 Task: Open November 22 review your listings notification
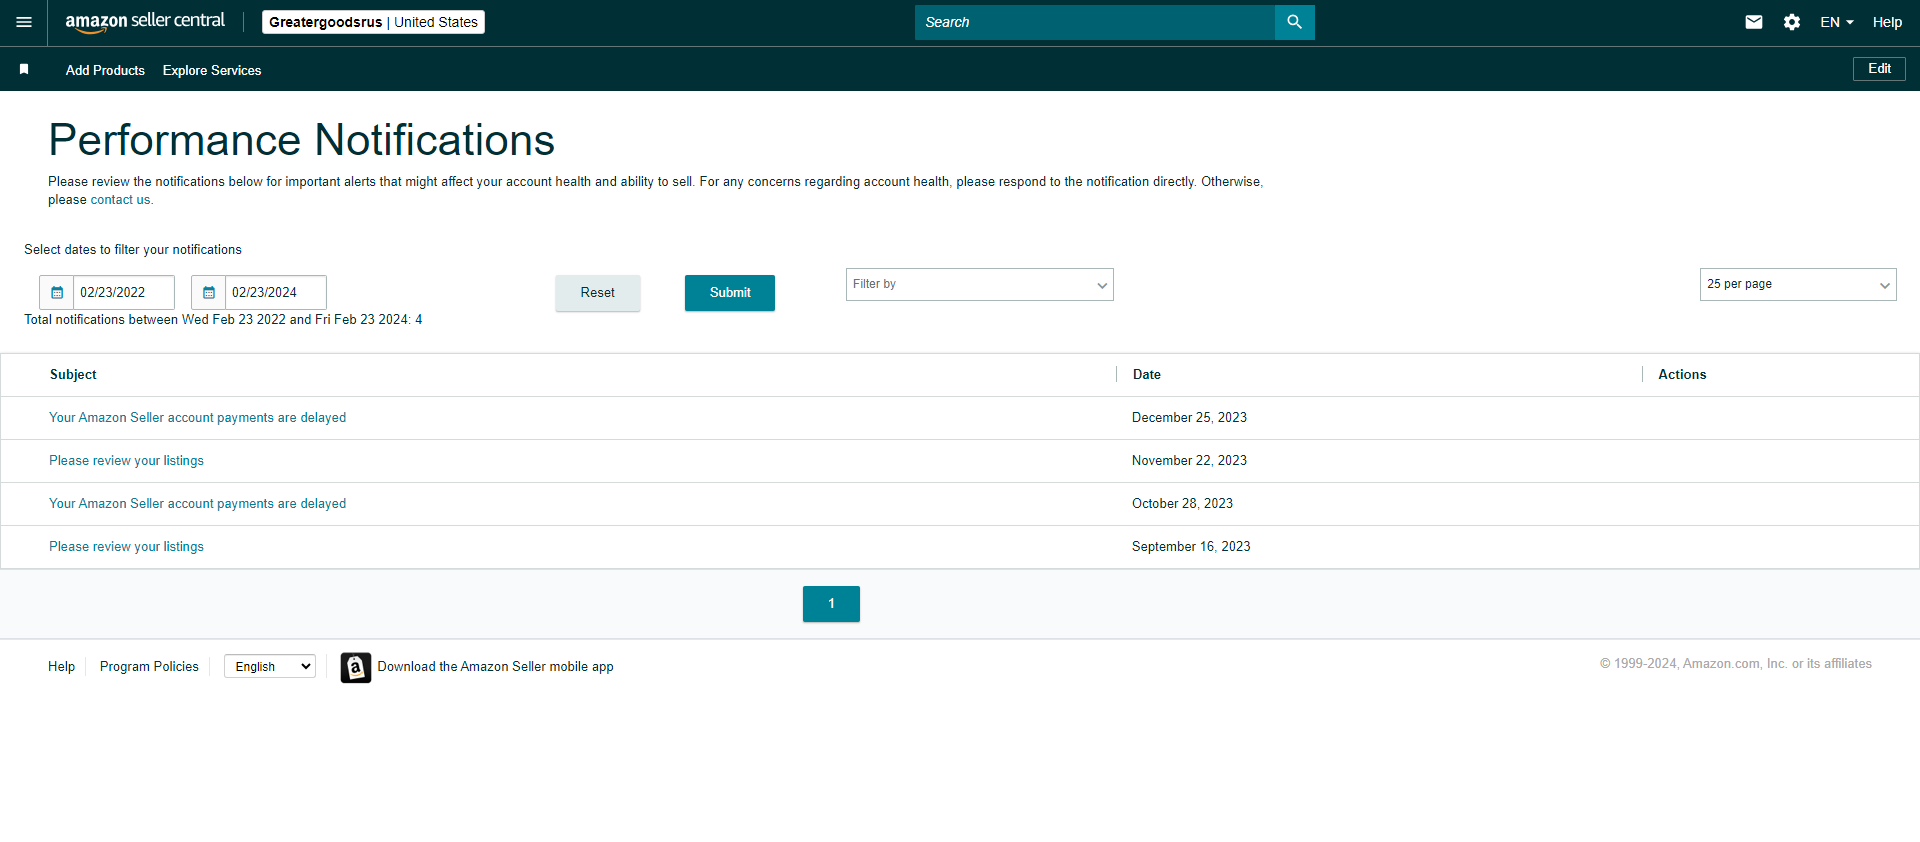[x=126, y=461]
